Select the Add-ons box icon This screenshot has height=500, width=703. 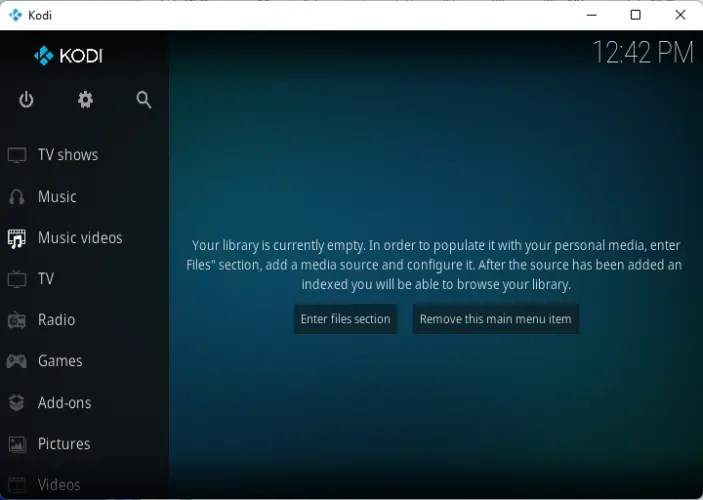coord(17,403)
